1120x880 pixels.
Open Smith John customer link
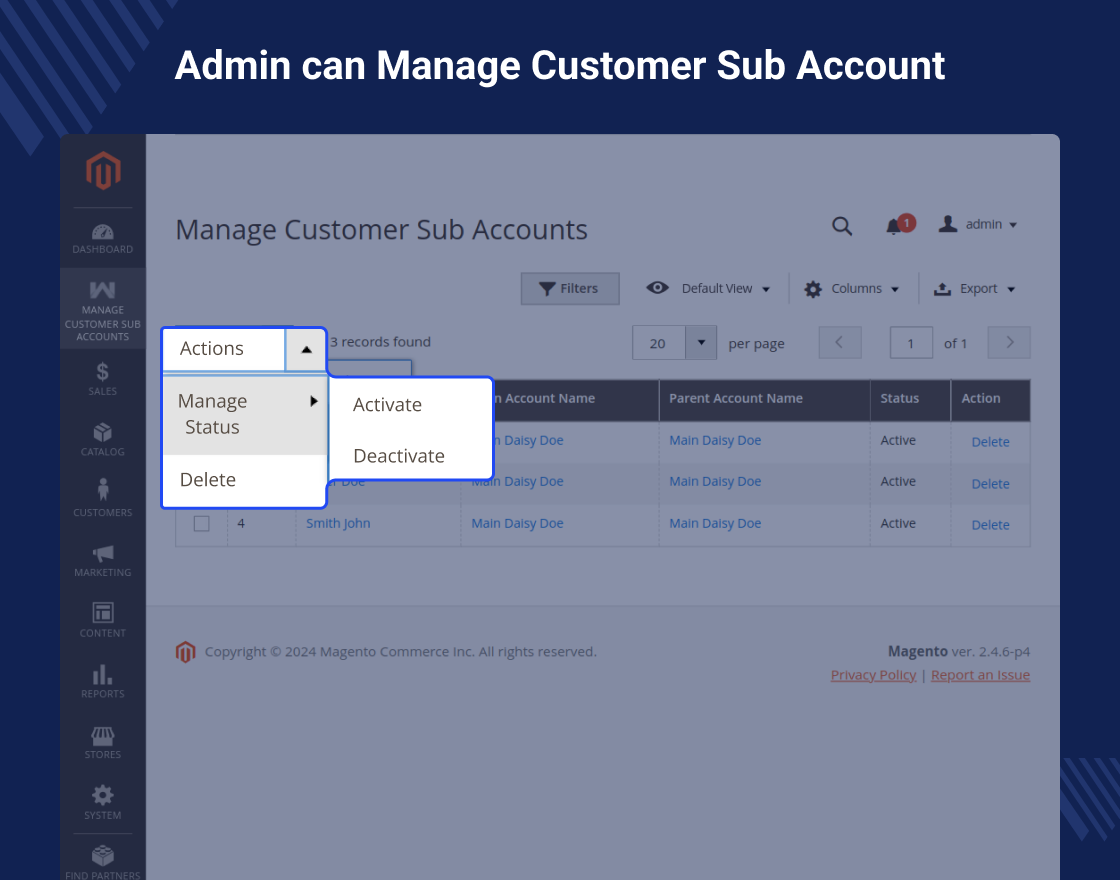pos(338,523)
